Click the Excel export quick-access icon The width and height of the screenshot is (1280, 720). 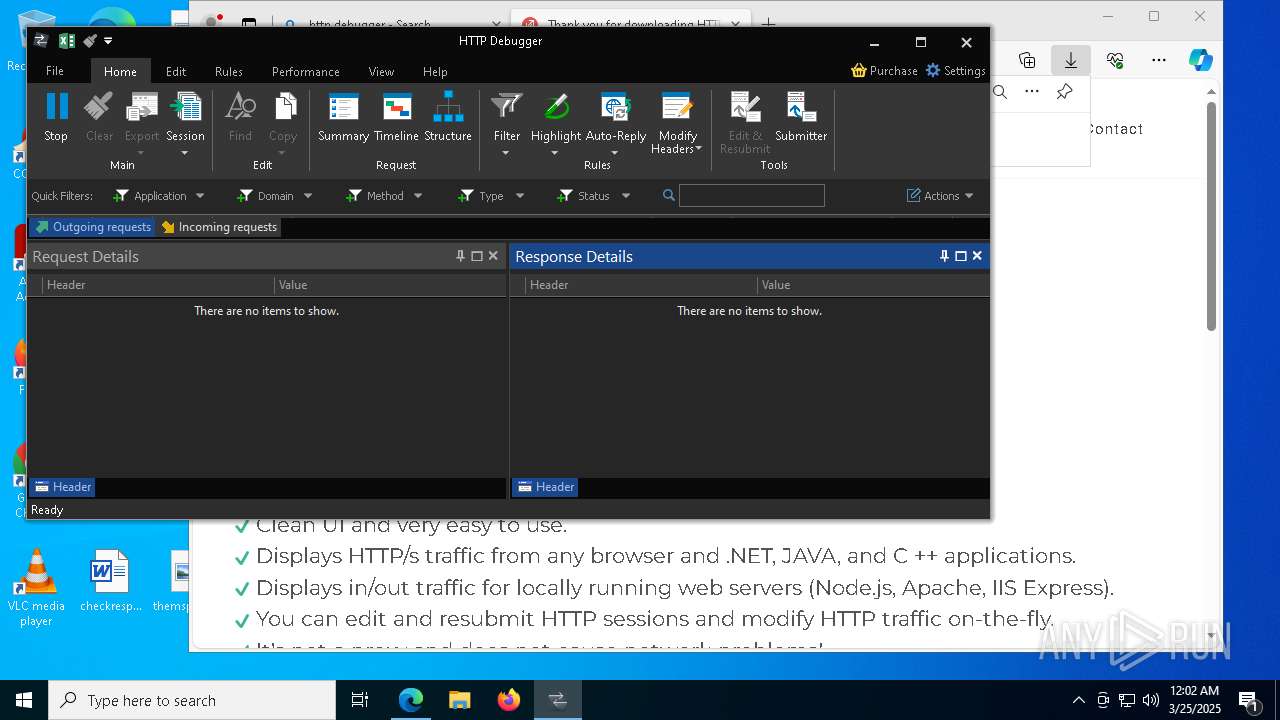pyautogui.click(x=67, y=41)
